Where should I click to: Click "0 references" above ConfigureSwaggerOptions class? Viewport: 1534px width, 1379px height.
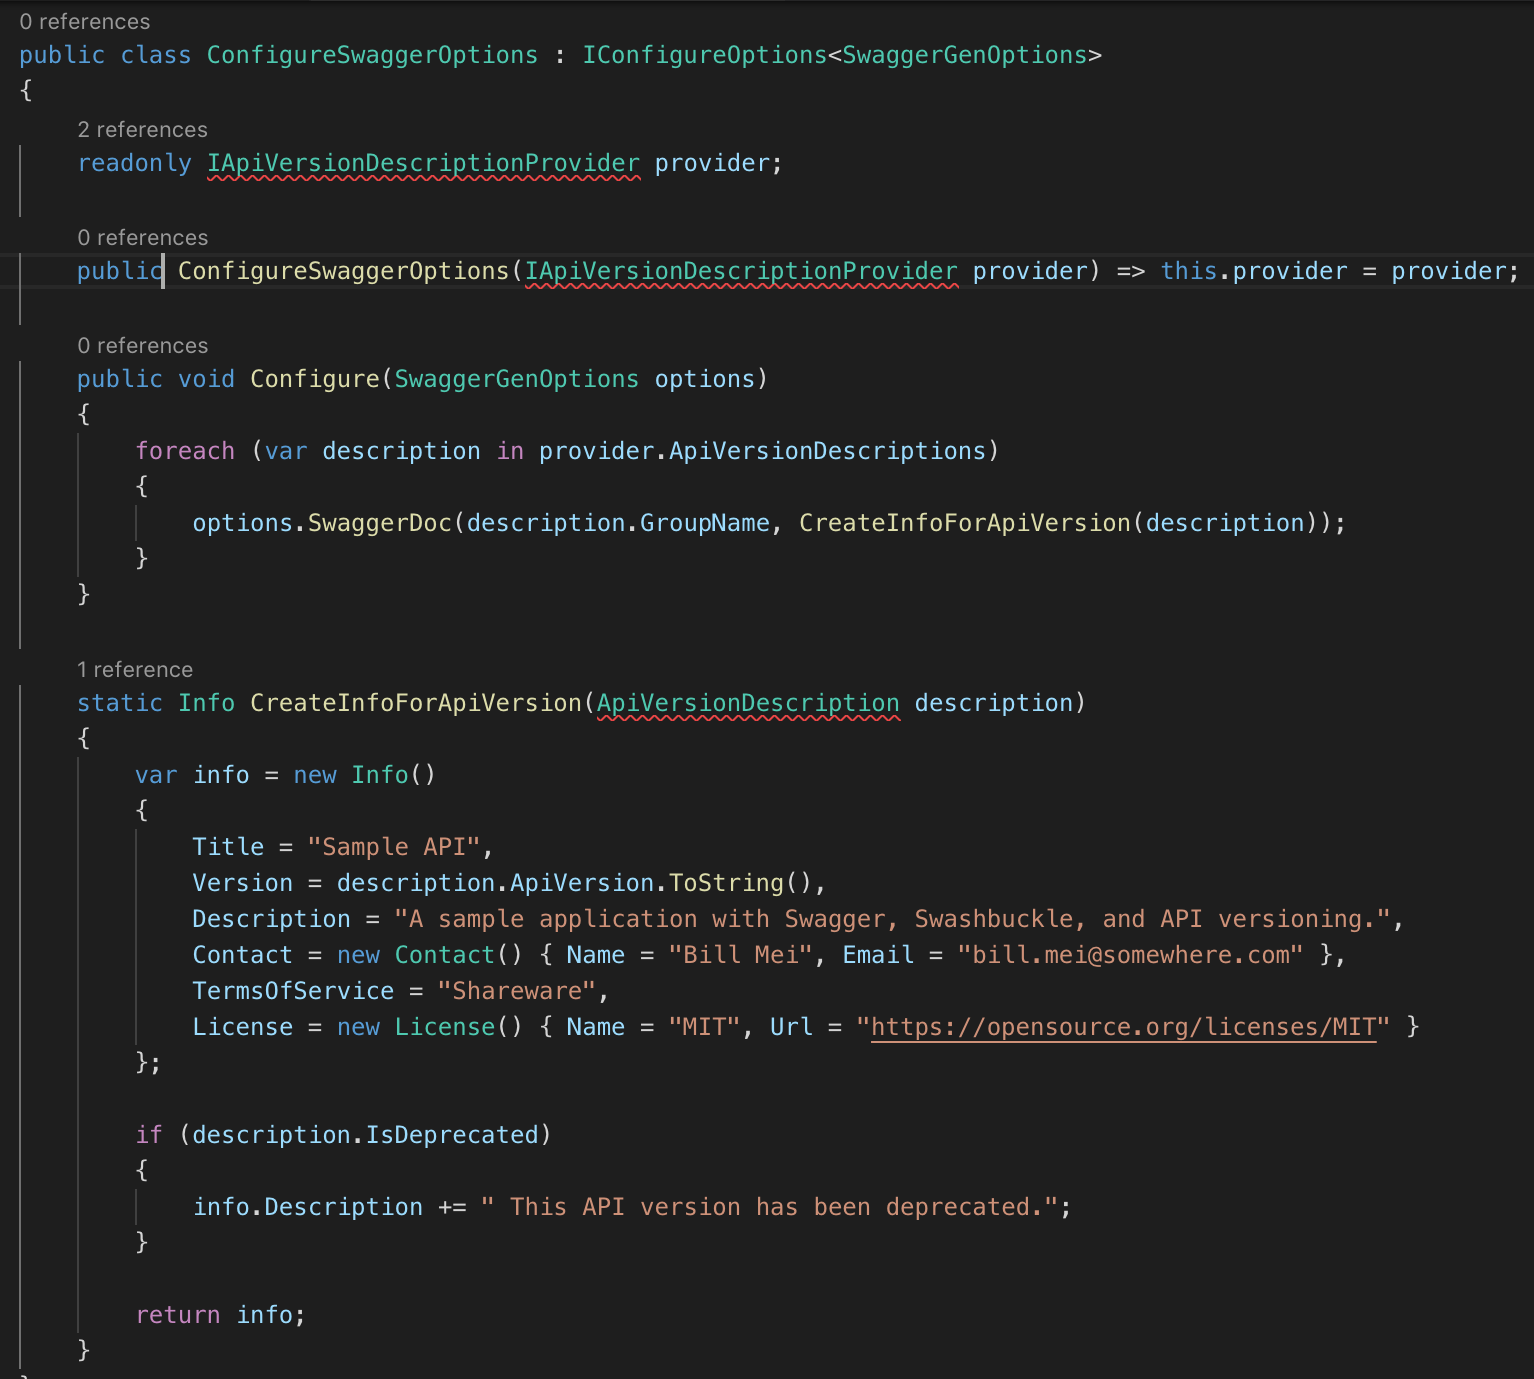[84, 21]
